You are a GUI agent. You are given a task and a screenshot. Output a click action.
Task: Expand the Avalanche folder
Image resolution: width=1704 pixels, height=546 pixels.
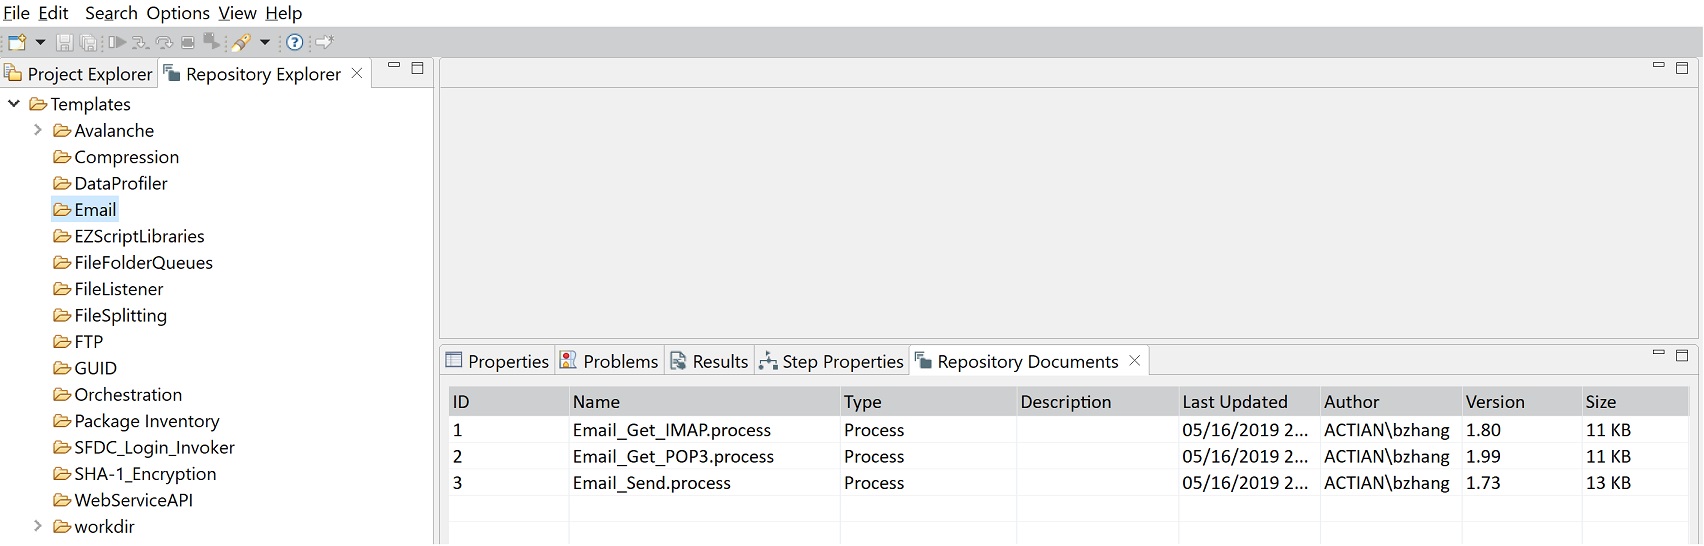pos(38,130)
